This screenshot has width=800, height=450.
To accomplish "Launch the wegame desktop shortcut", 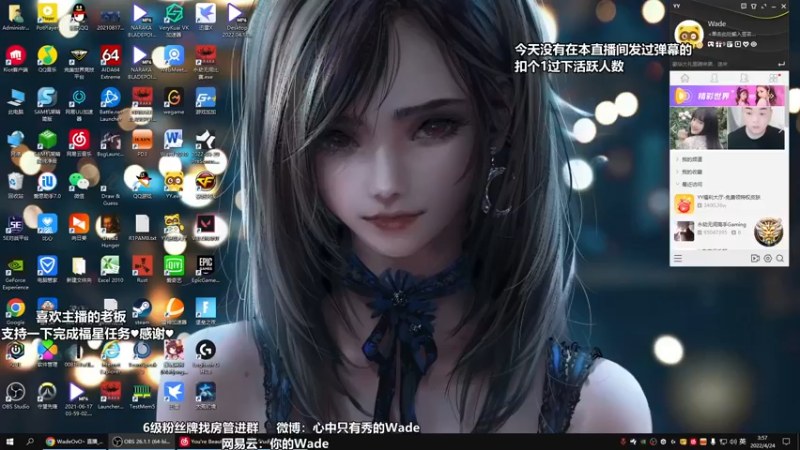I will point(173,101).
